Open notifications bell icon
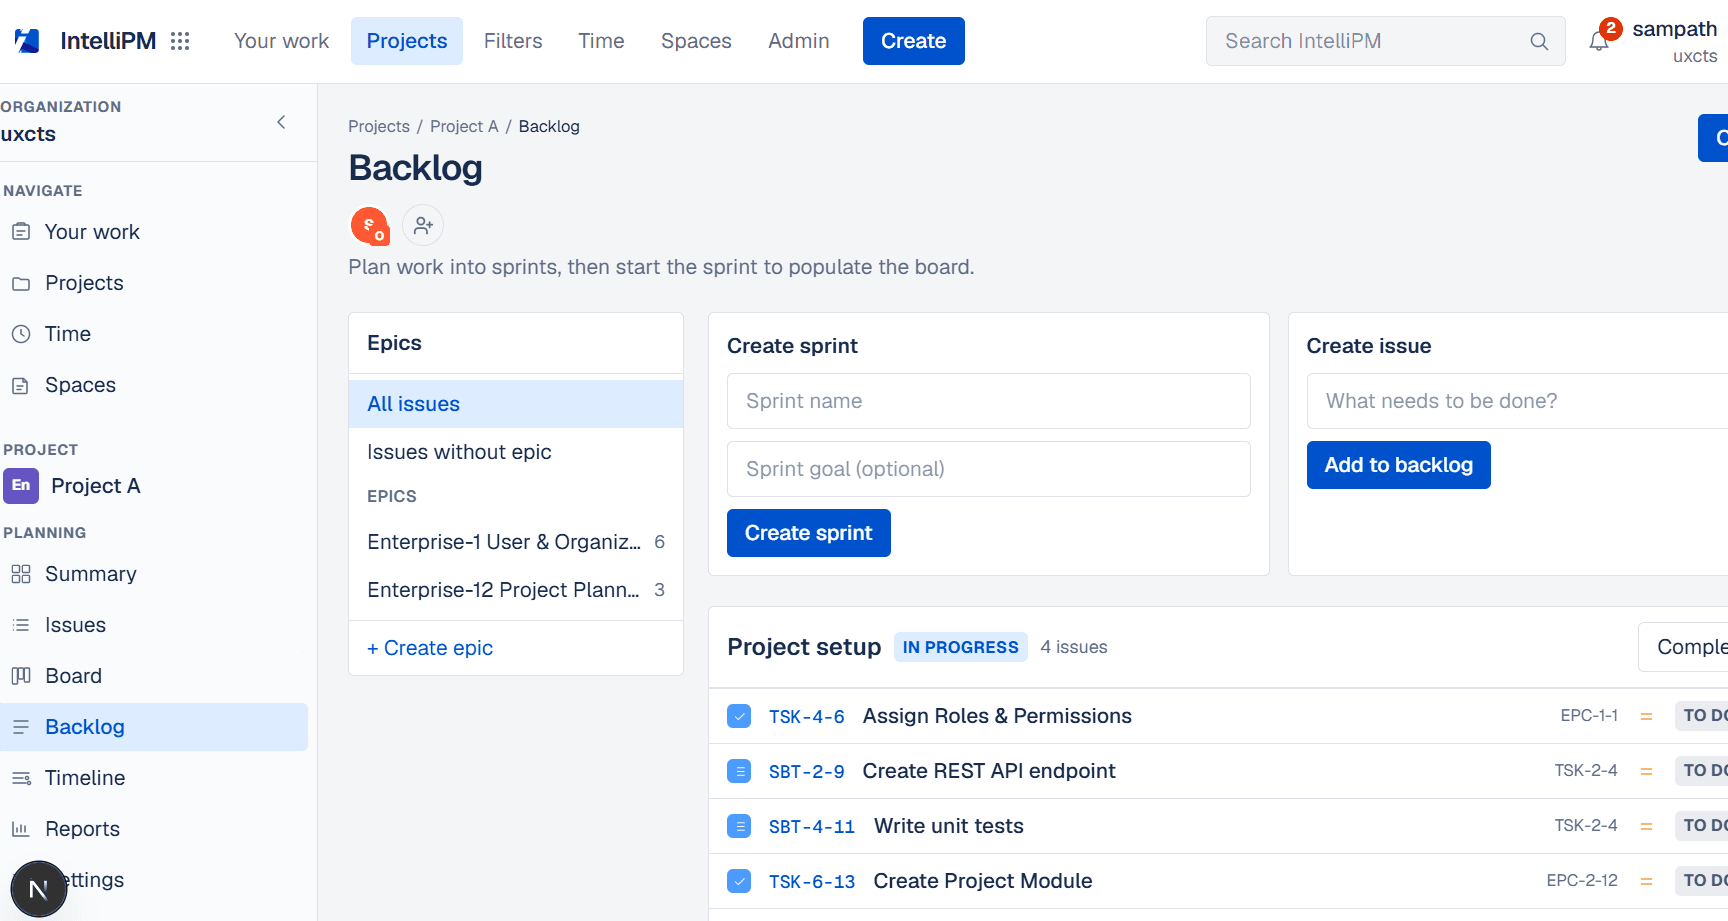1728x921 pixels. (x=1599, y=41)
